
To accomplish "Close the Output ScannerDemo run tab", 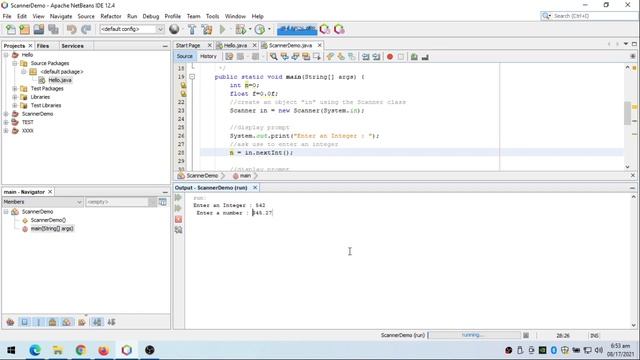I will coord(255,187).
